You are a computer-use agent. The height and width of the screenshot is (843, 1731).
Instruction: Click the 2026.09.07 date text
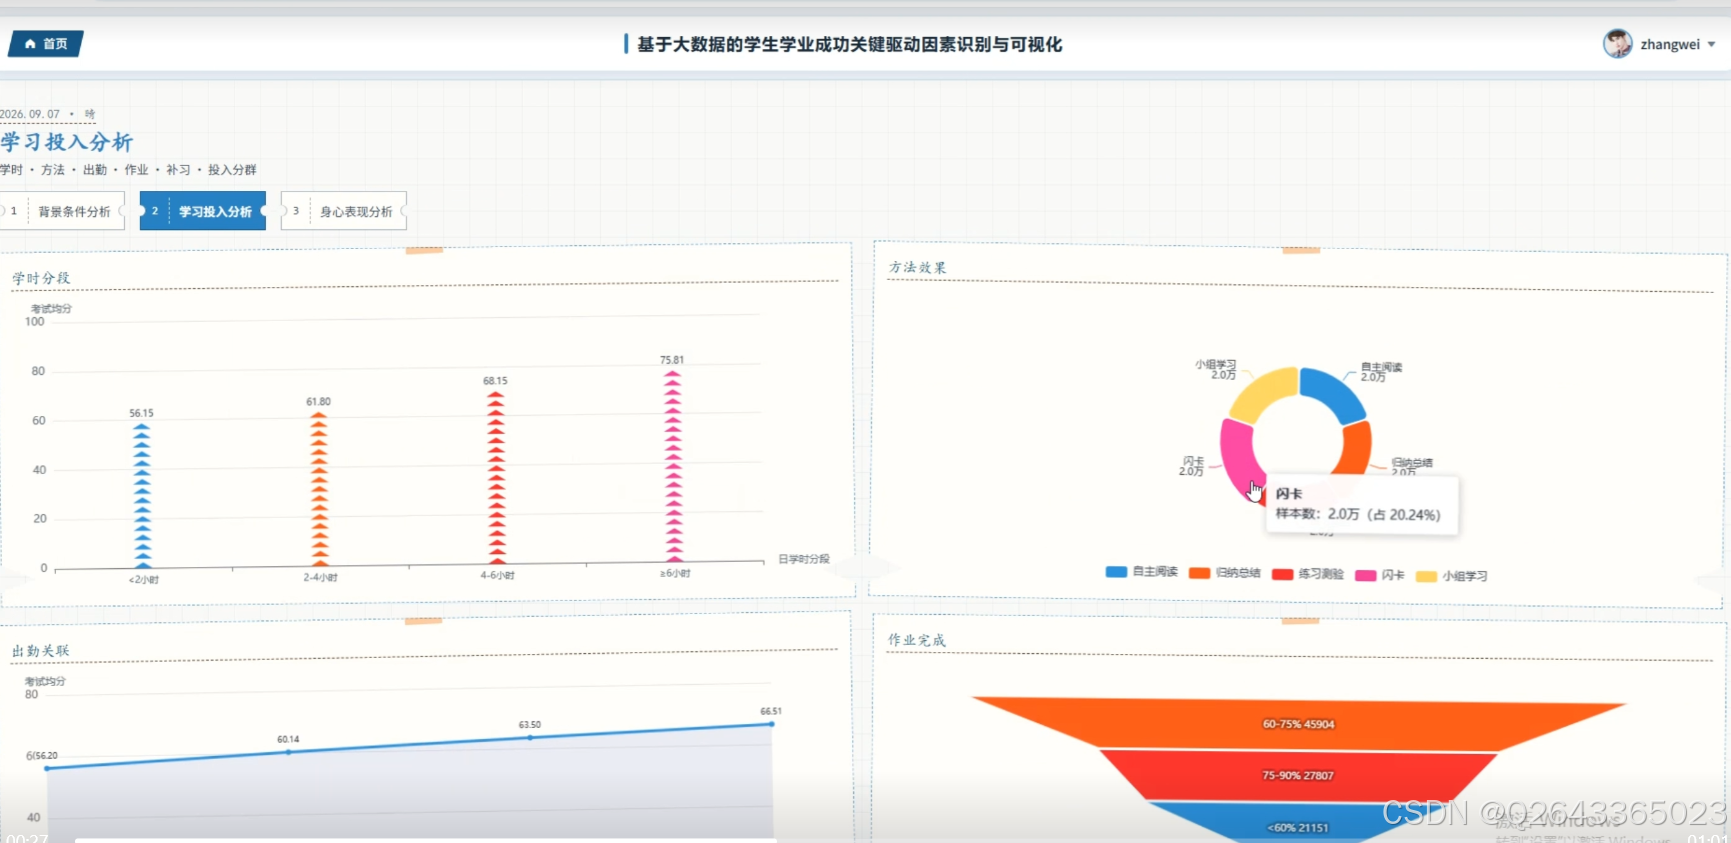(30, 114)
